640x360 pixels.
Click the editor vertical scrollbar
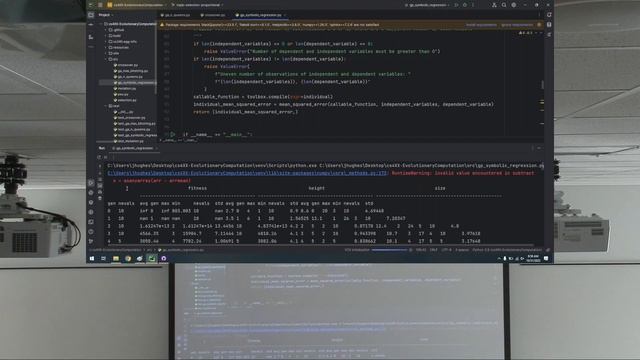click(x=542, y=84)
